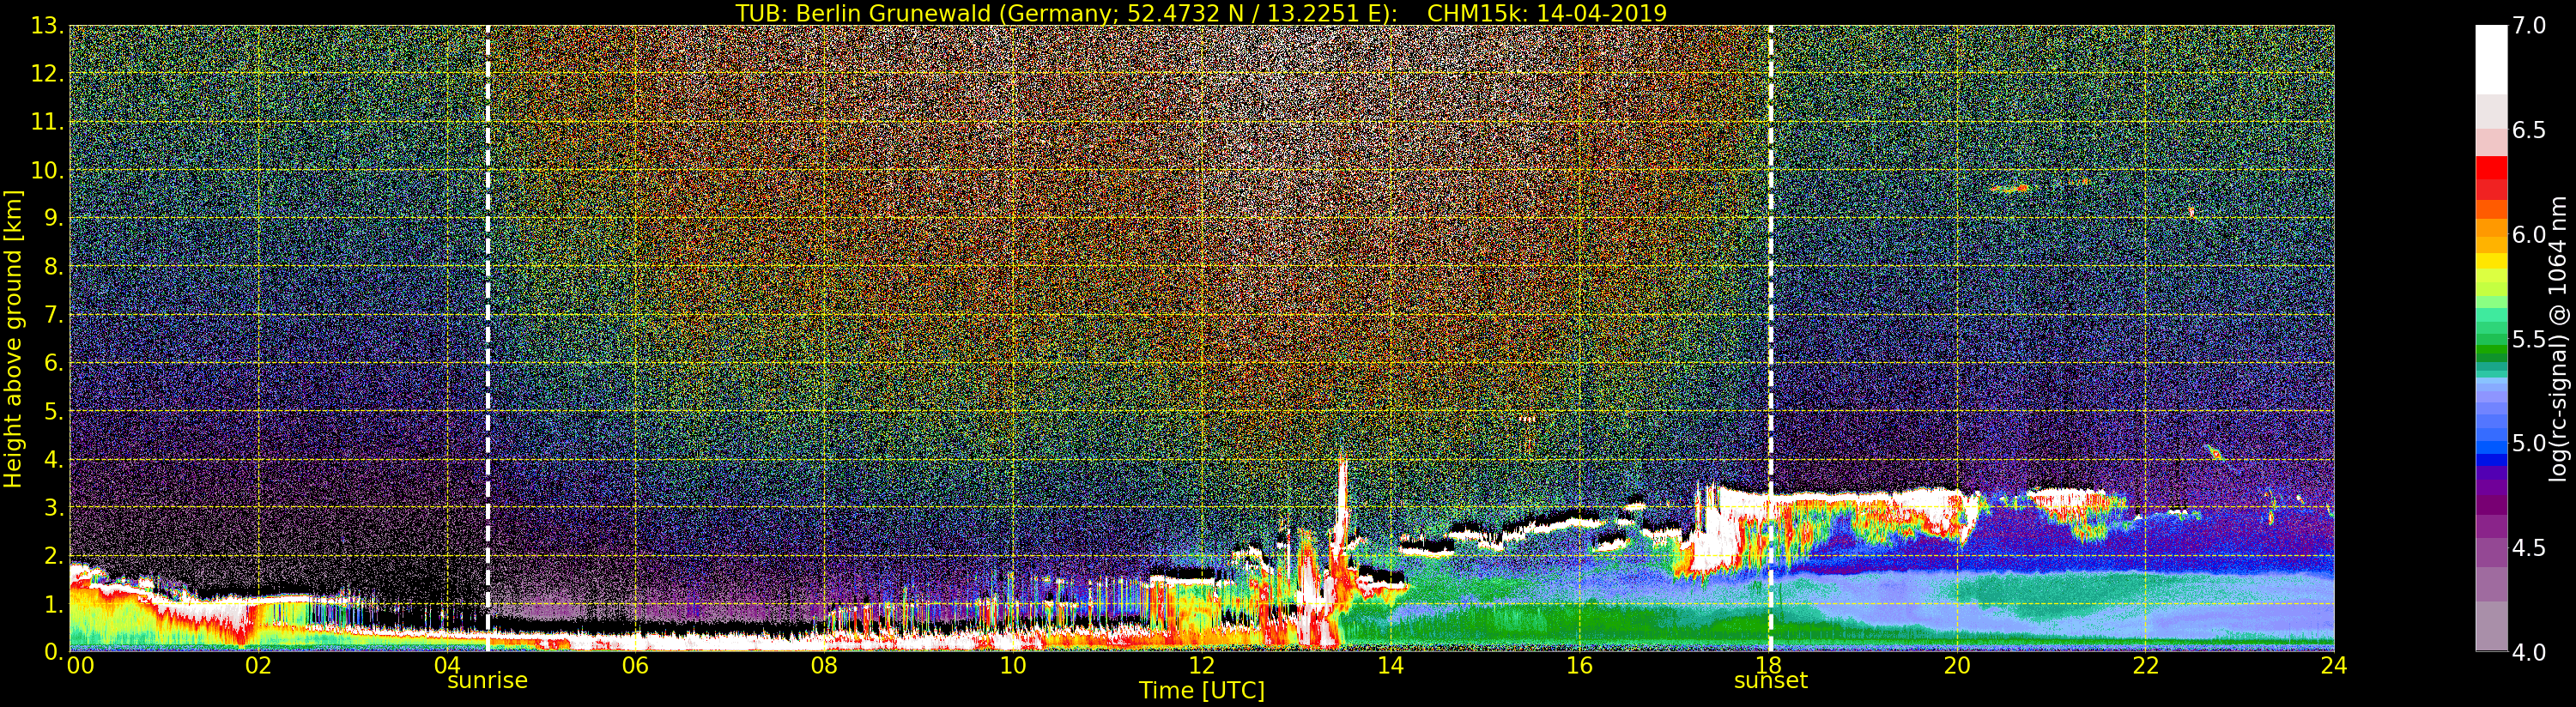Click colorbar value '6.0'
This screenshot has height=707, width=2576.
pos(2529,234)
